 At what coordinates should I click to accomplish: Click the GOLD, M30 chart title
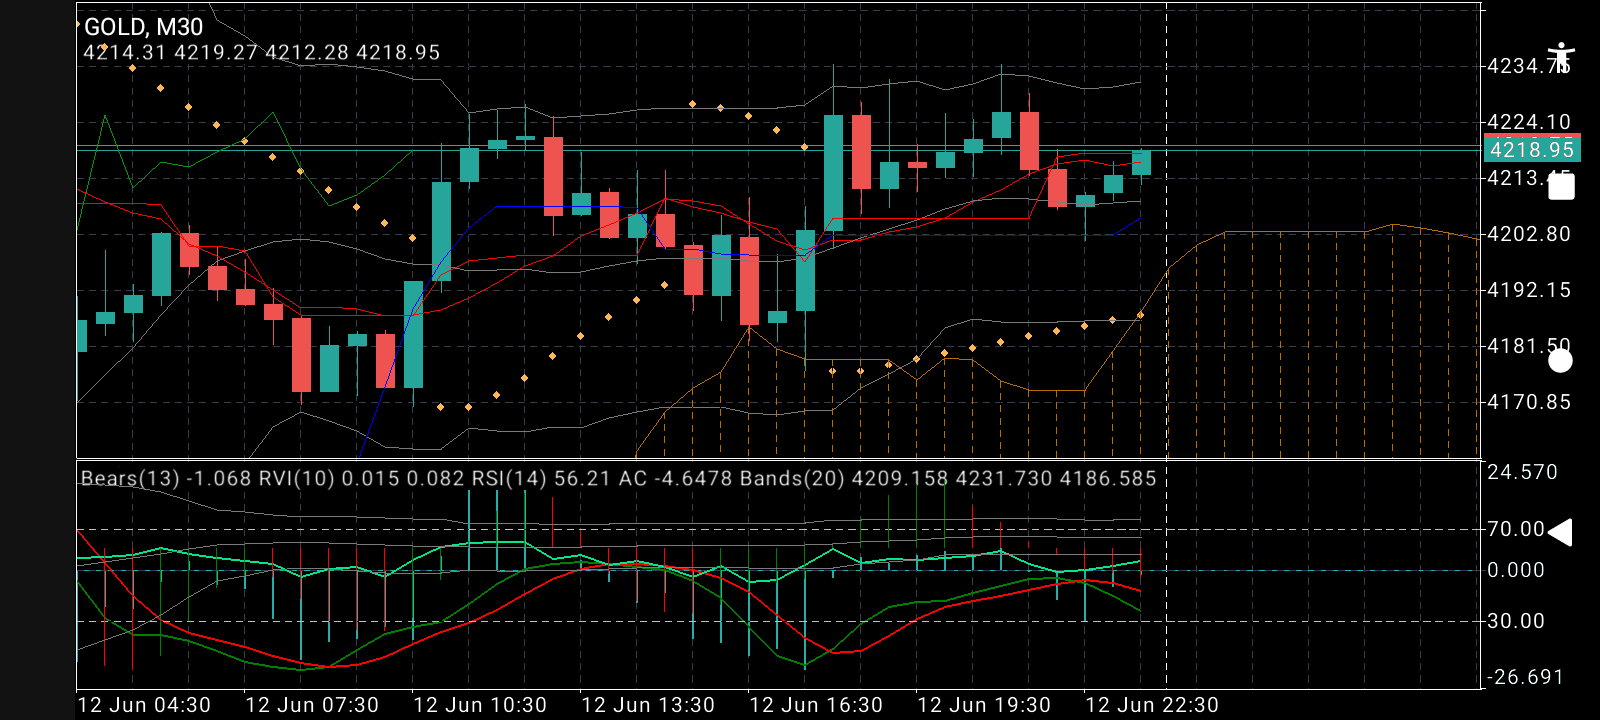(143, 27)
